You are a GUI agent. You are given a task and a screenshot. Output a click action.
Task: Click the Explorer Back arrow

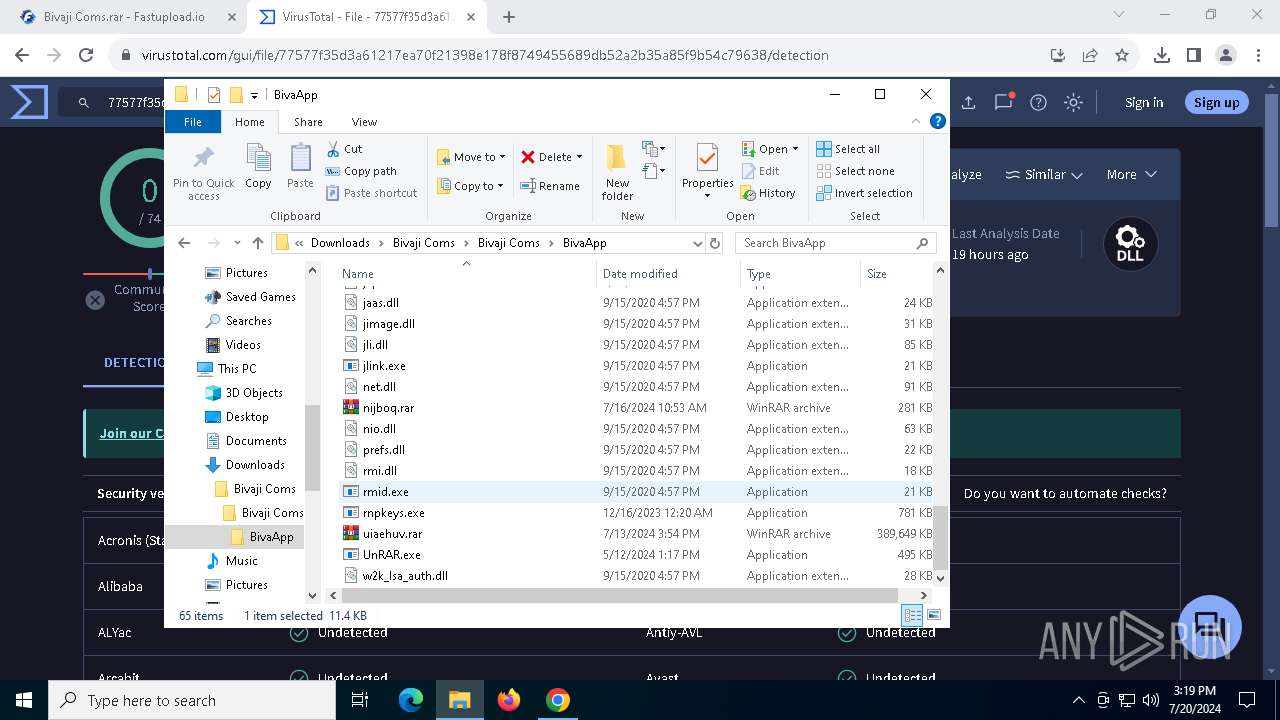point(184,243)
